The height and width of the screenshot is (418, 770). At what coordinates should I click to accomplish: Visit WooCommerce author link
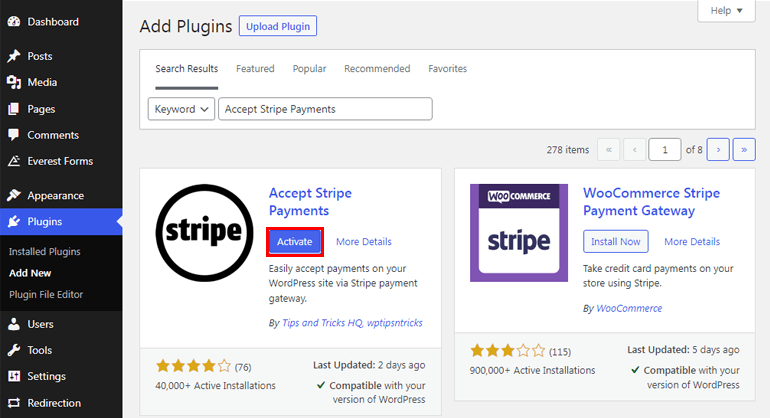[629, 308]
